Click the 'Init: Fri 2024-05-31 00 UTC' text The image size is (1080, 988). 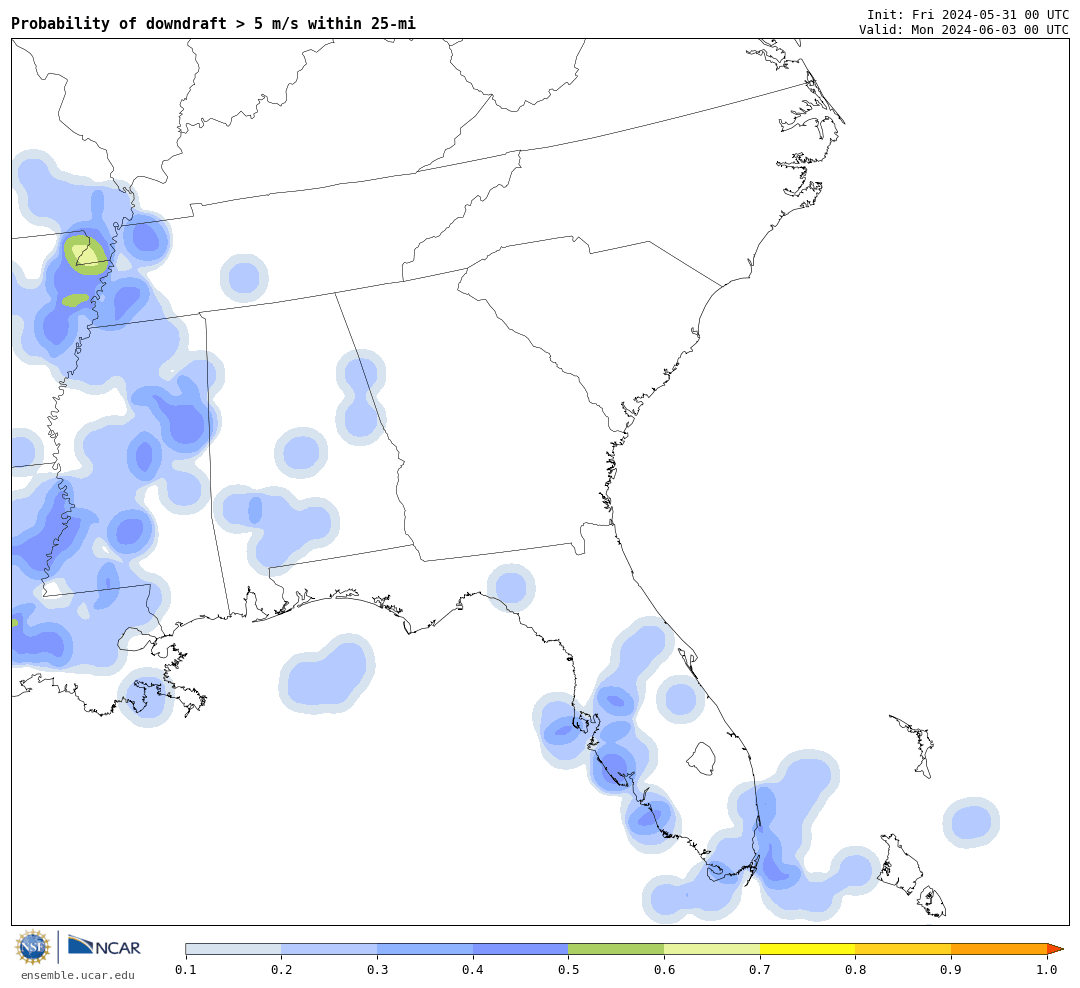[968, 14]
